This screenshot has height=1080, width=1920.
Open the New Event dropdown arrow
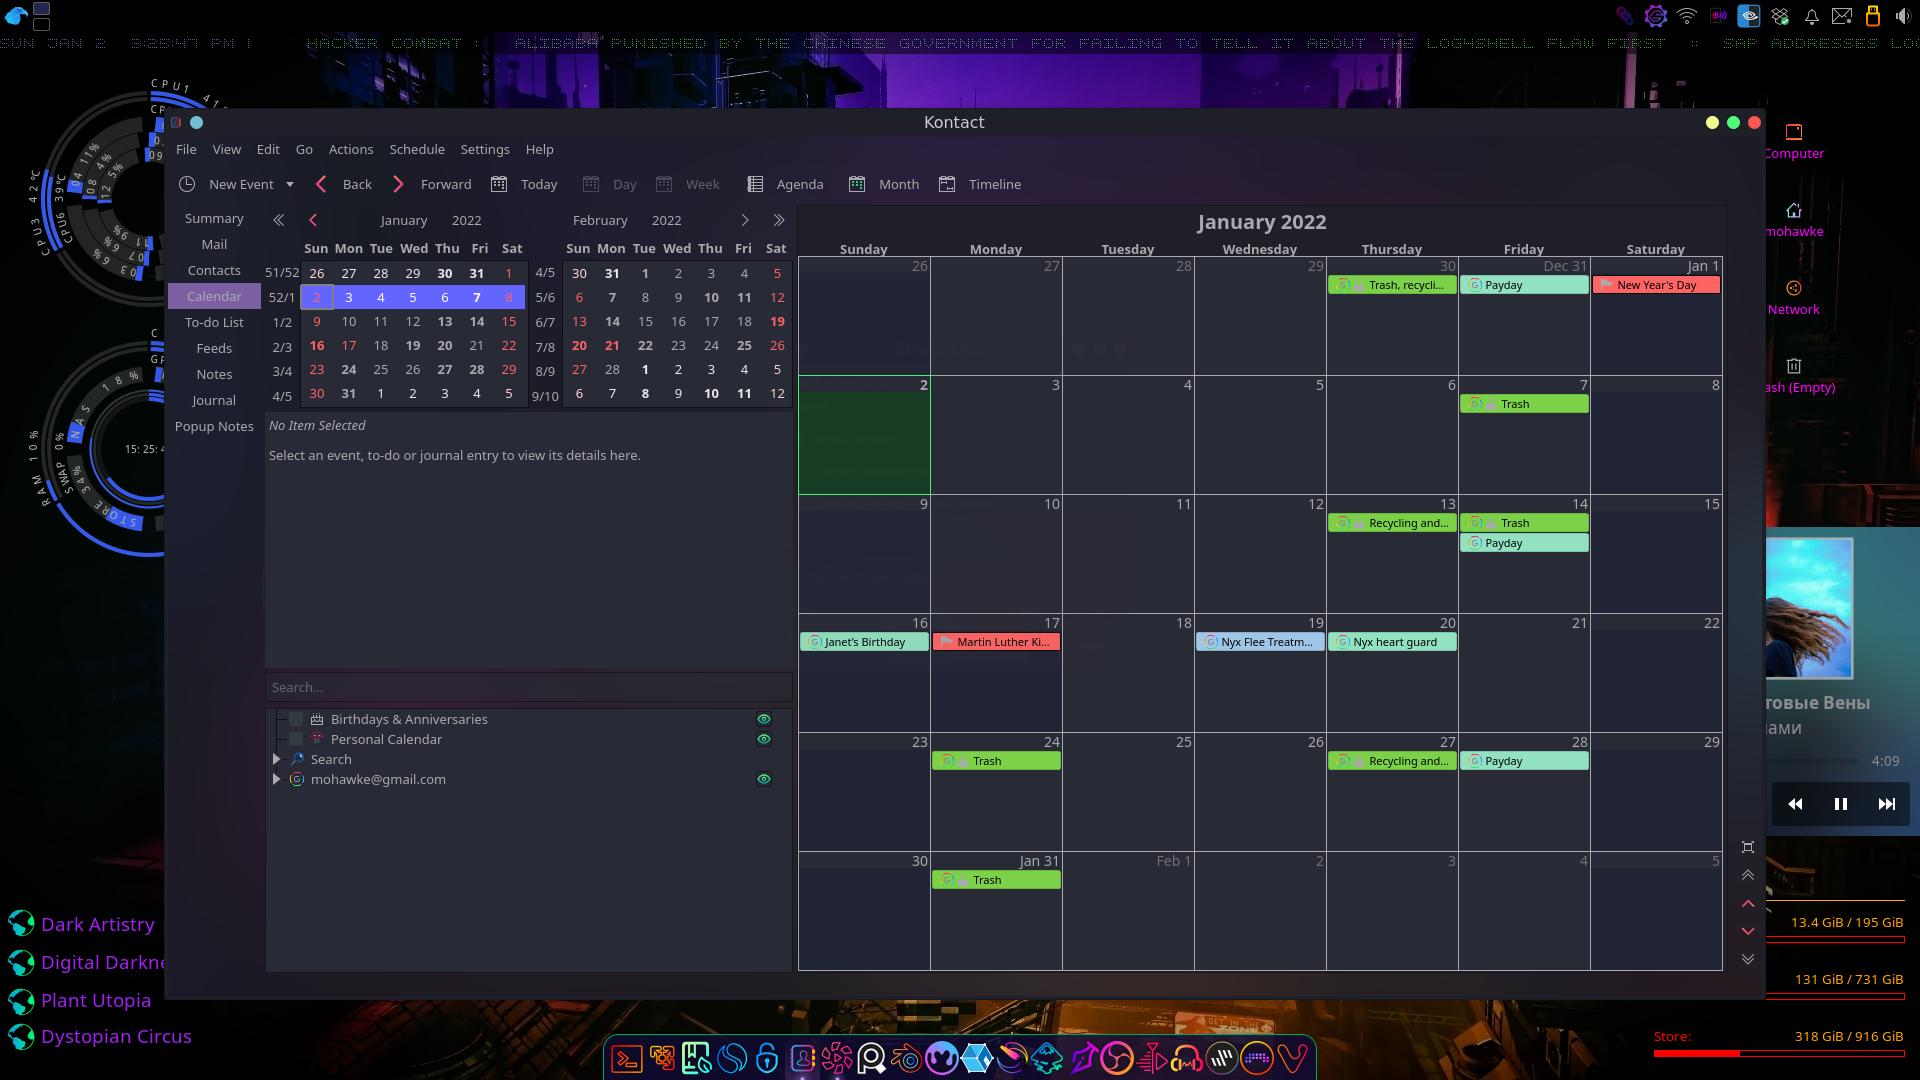point(290,184)
